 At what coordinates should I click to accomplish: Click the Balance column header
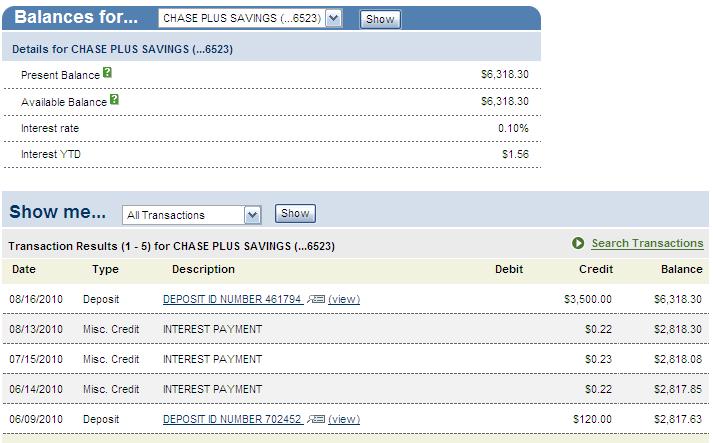pyautogui.click(x=681, y=269)
